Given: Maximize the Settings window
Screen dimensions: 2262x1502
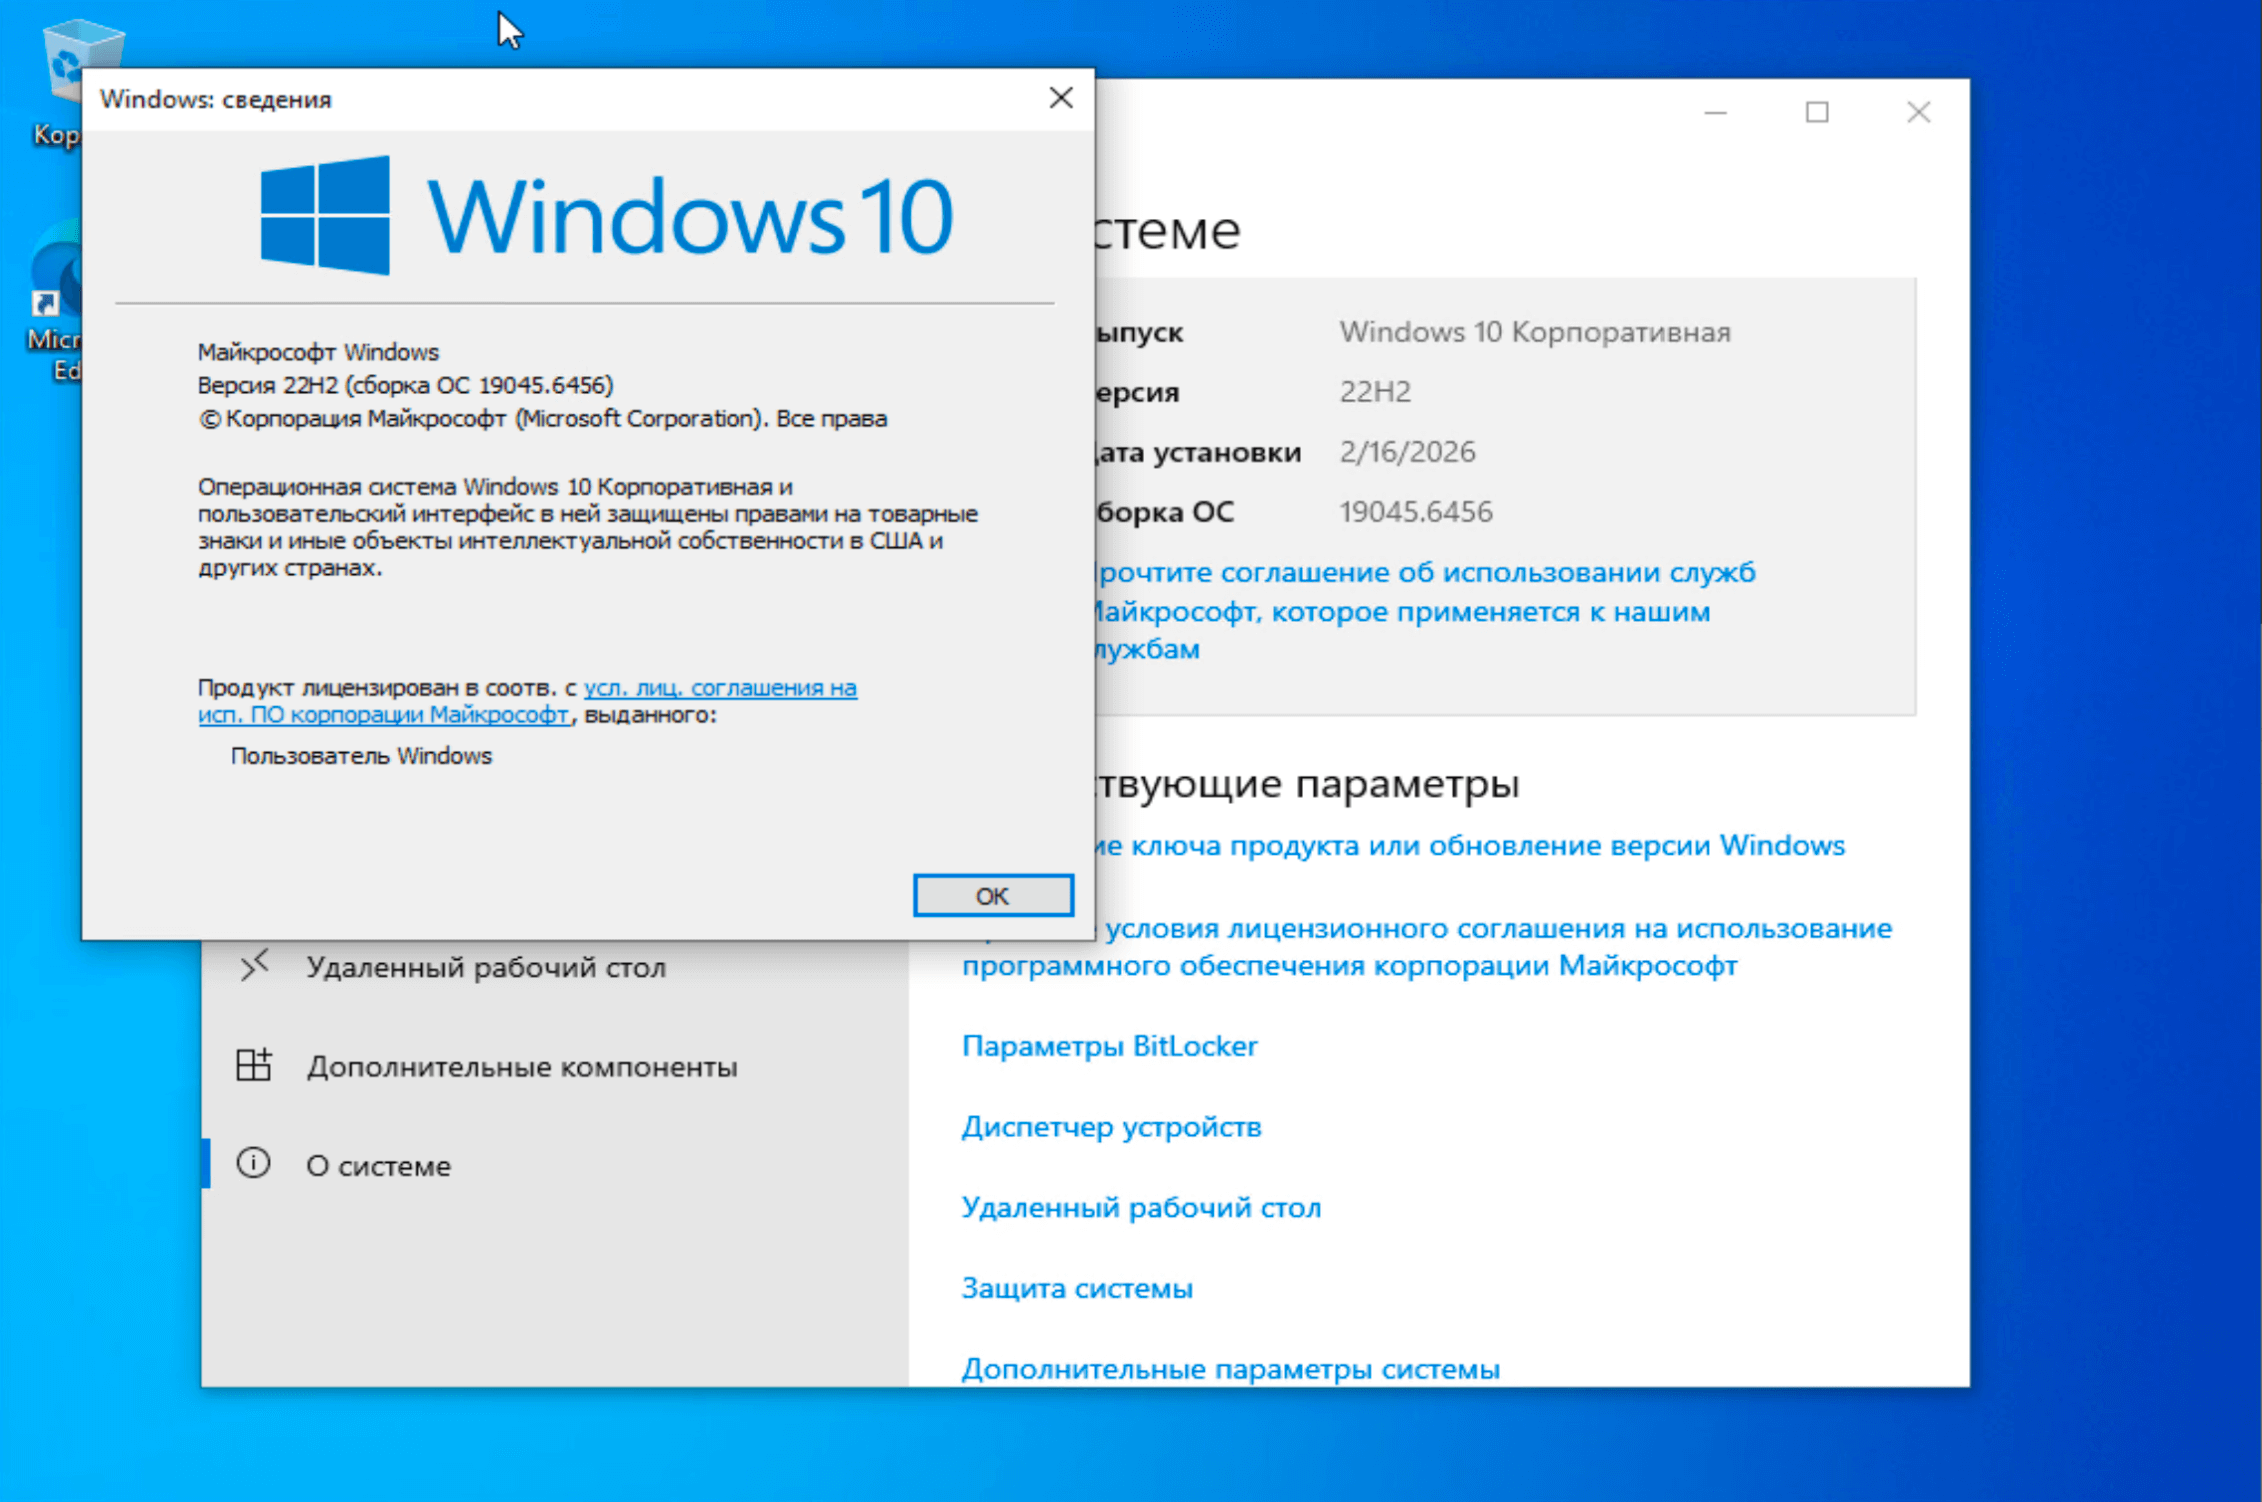Looking at the screenshot, I should (x=1817, y=112).
